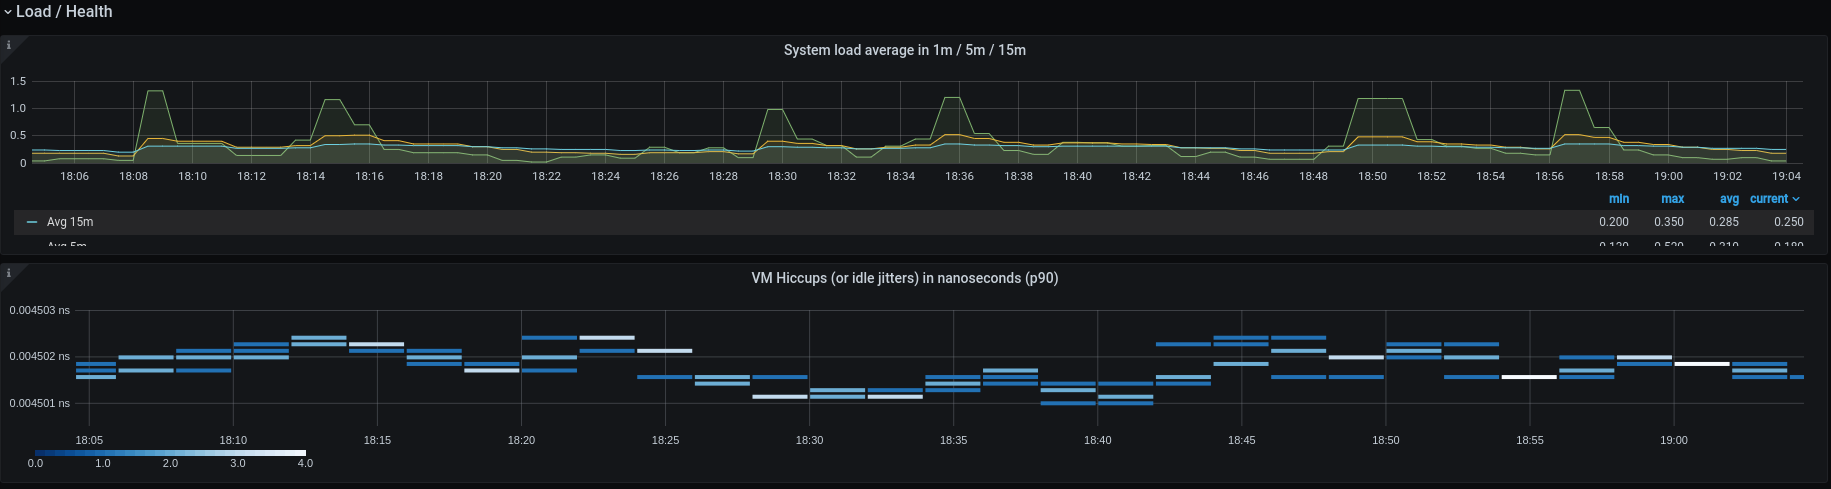The height and width of the screenshot is (489, 1831).
Task: Click info icon on VM Hiccups panel
Action: (x=9, y=273)
